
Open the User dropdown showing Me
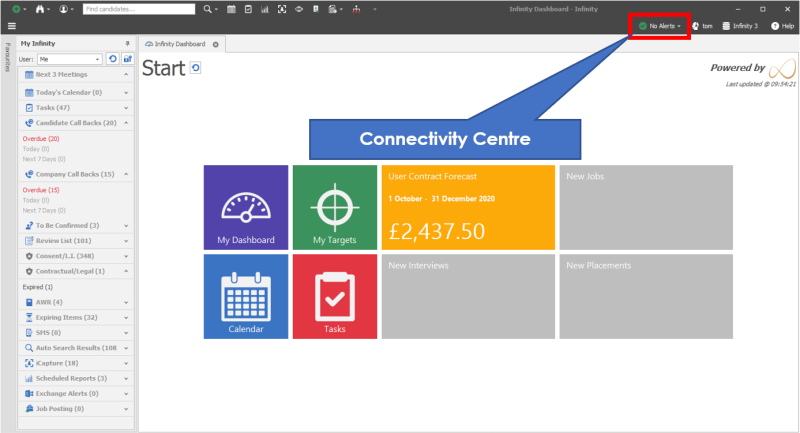click(x=70, y=59)
